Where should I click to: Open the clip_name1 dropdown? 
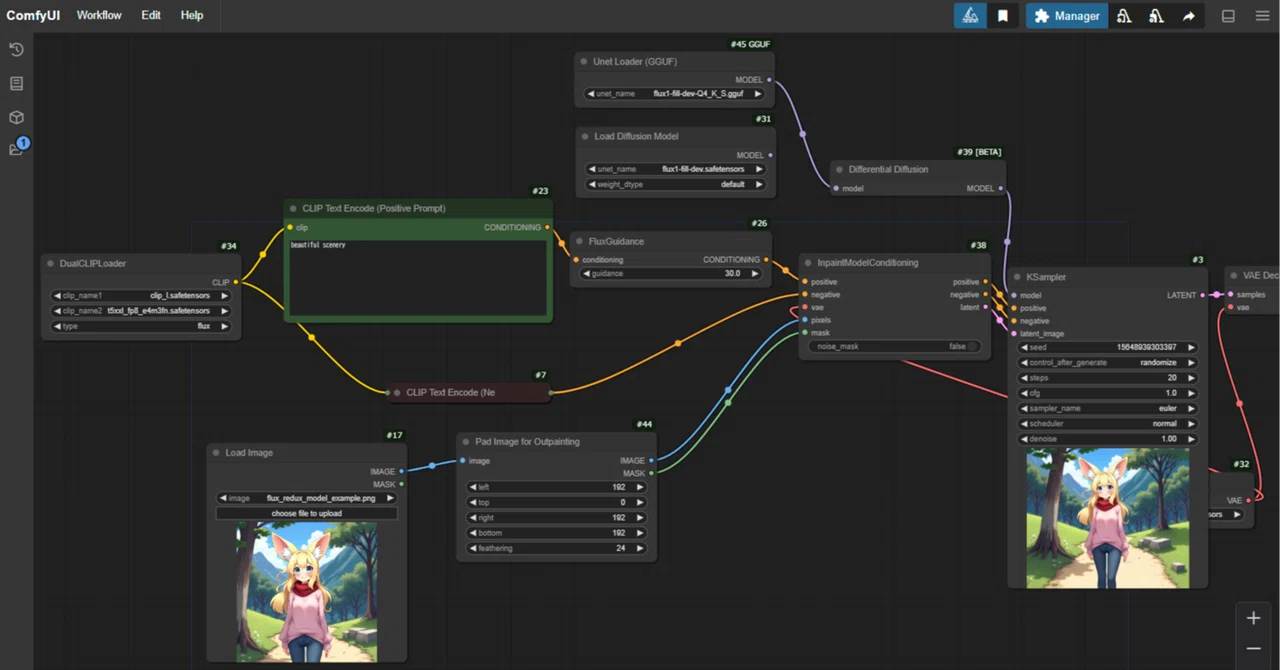coord(141,295)
